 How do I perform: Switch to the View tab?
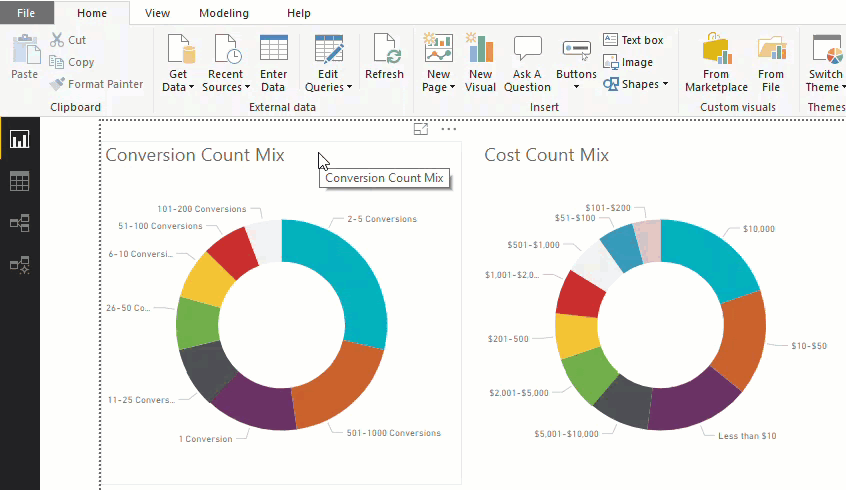coord(157,13)
